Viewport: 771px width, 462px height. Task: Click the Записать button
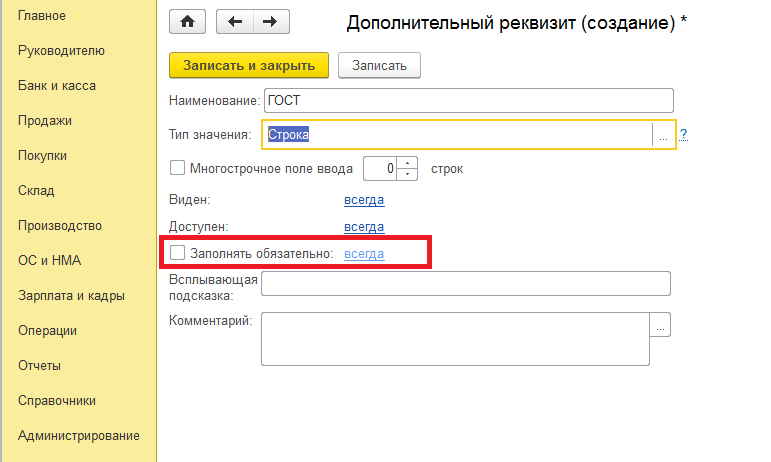click(379, 65)
